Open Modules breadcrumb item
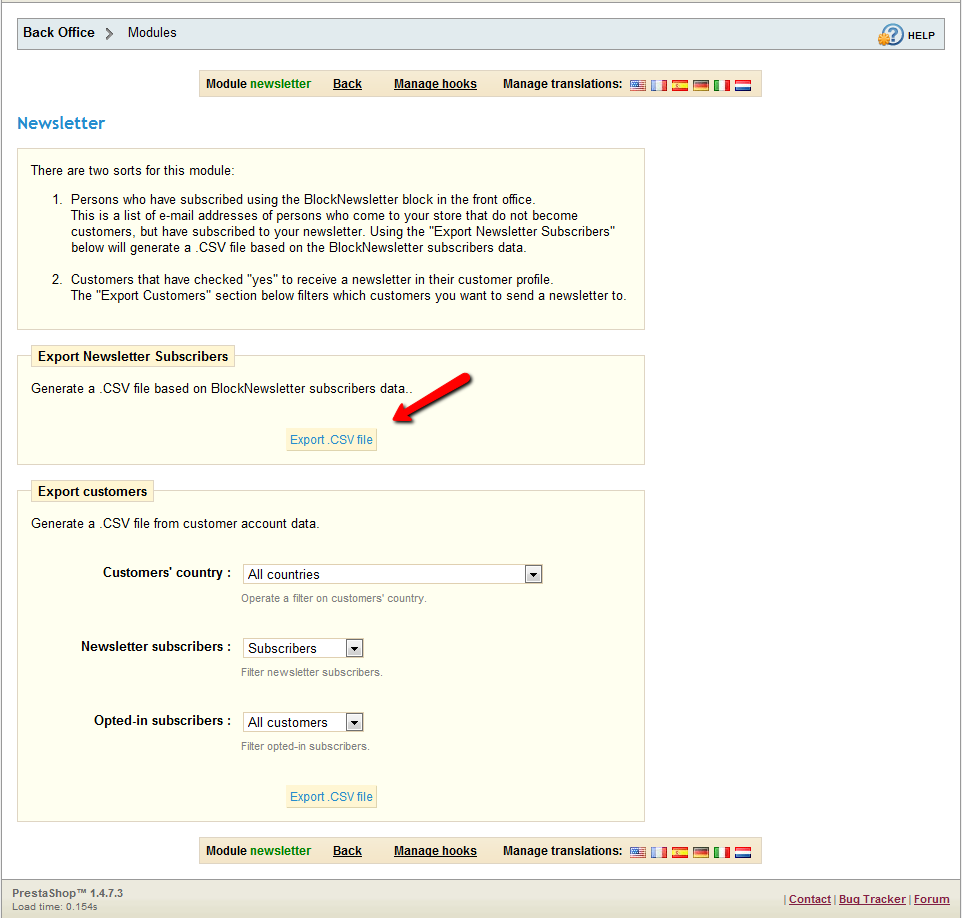Screen dimensions: 962x918 (152, 33)
